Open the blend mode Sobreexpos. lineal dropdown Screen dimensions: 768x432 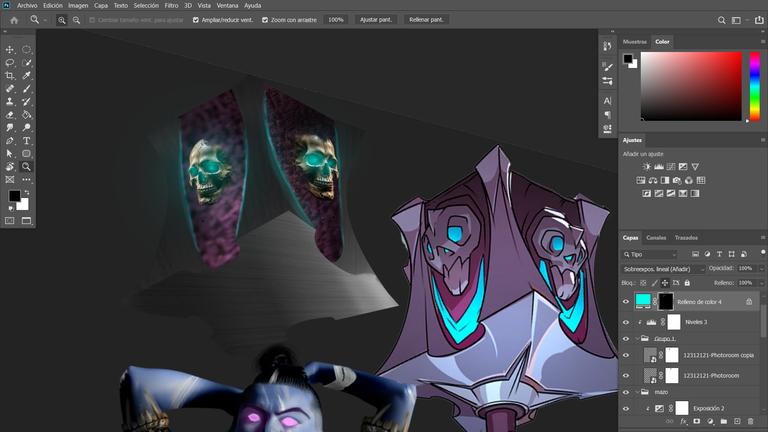pyautogui.click(x=663, y=269)
